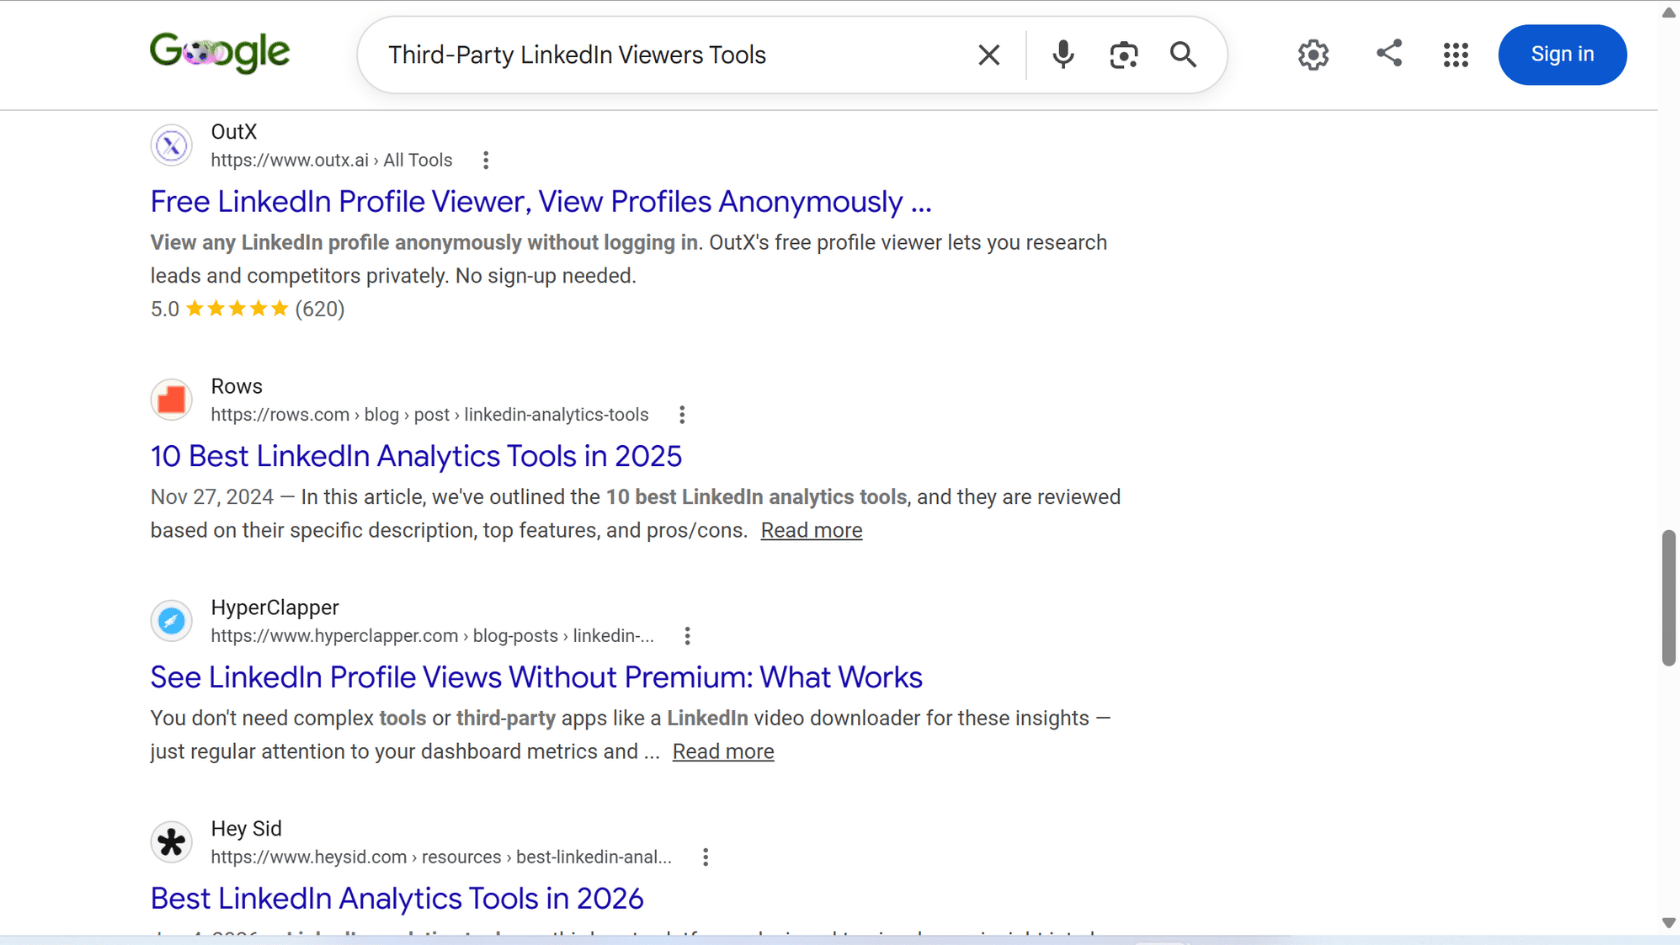Open more options for HyperClapper result
The image size is (1680, 945).
[x=687, y=636]
